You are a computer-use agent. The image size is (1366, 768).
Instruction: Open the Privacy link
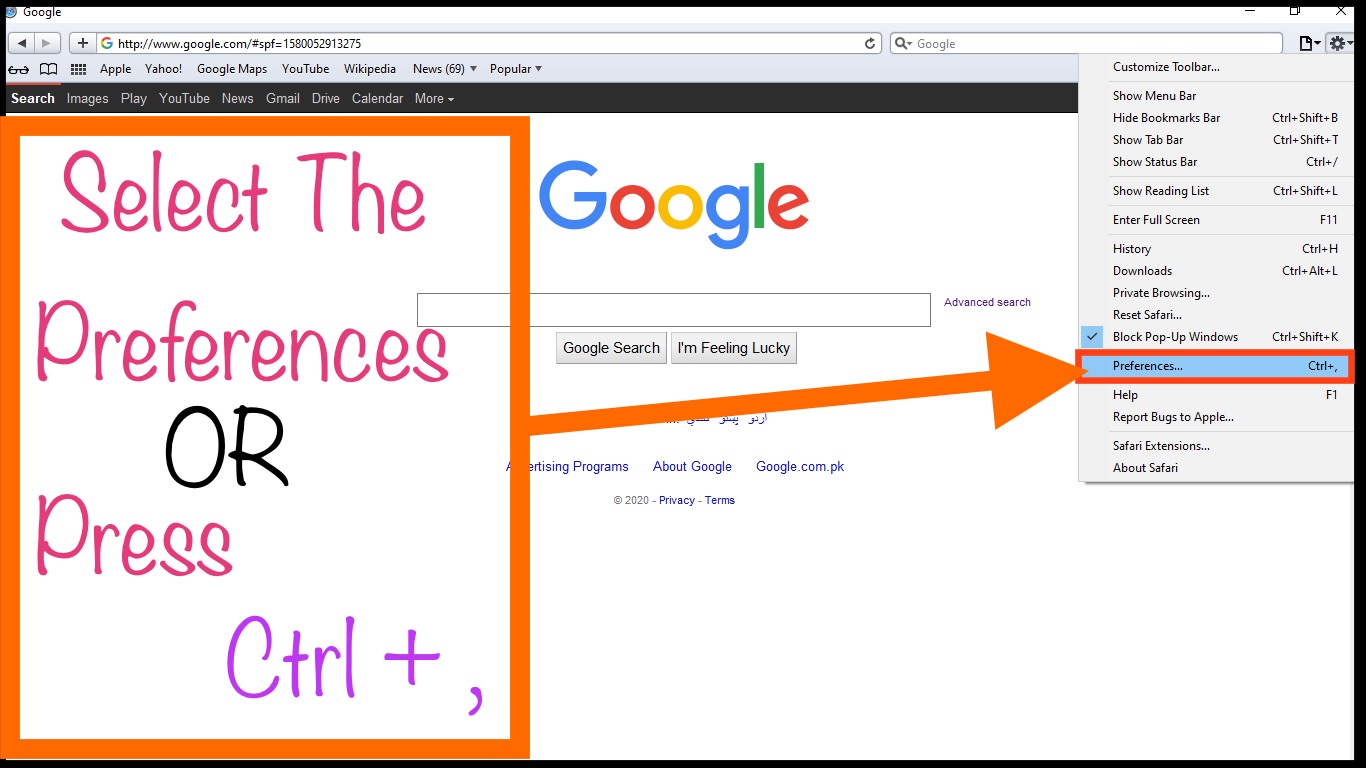677,500
